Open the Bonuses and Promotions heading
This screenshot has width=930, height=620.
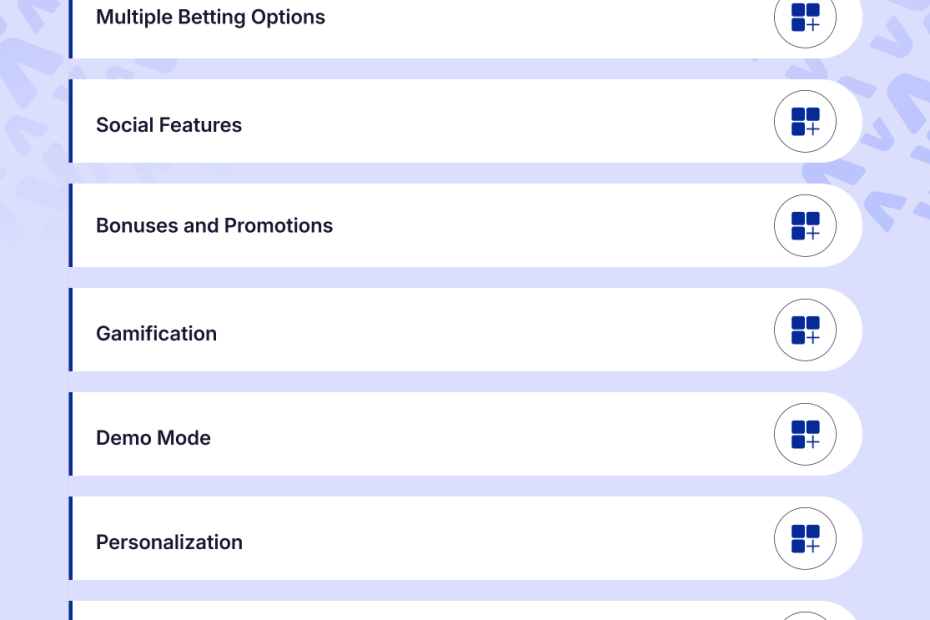tap(214, 226)
